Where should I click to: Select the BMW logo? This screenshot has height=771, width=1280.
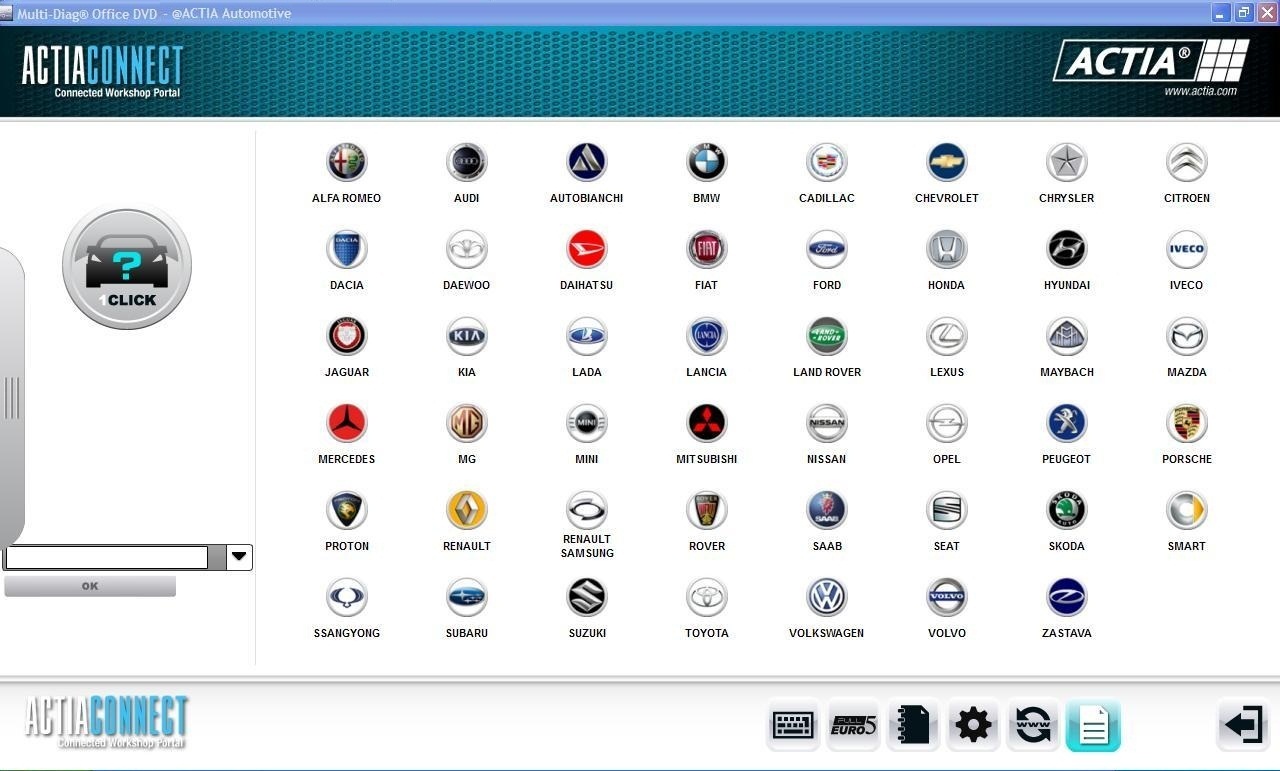click(x=707, y=162)
